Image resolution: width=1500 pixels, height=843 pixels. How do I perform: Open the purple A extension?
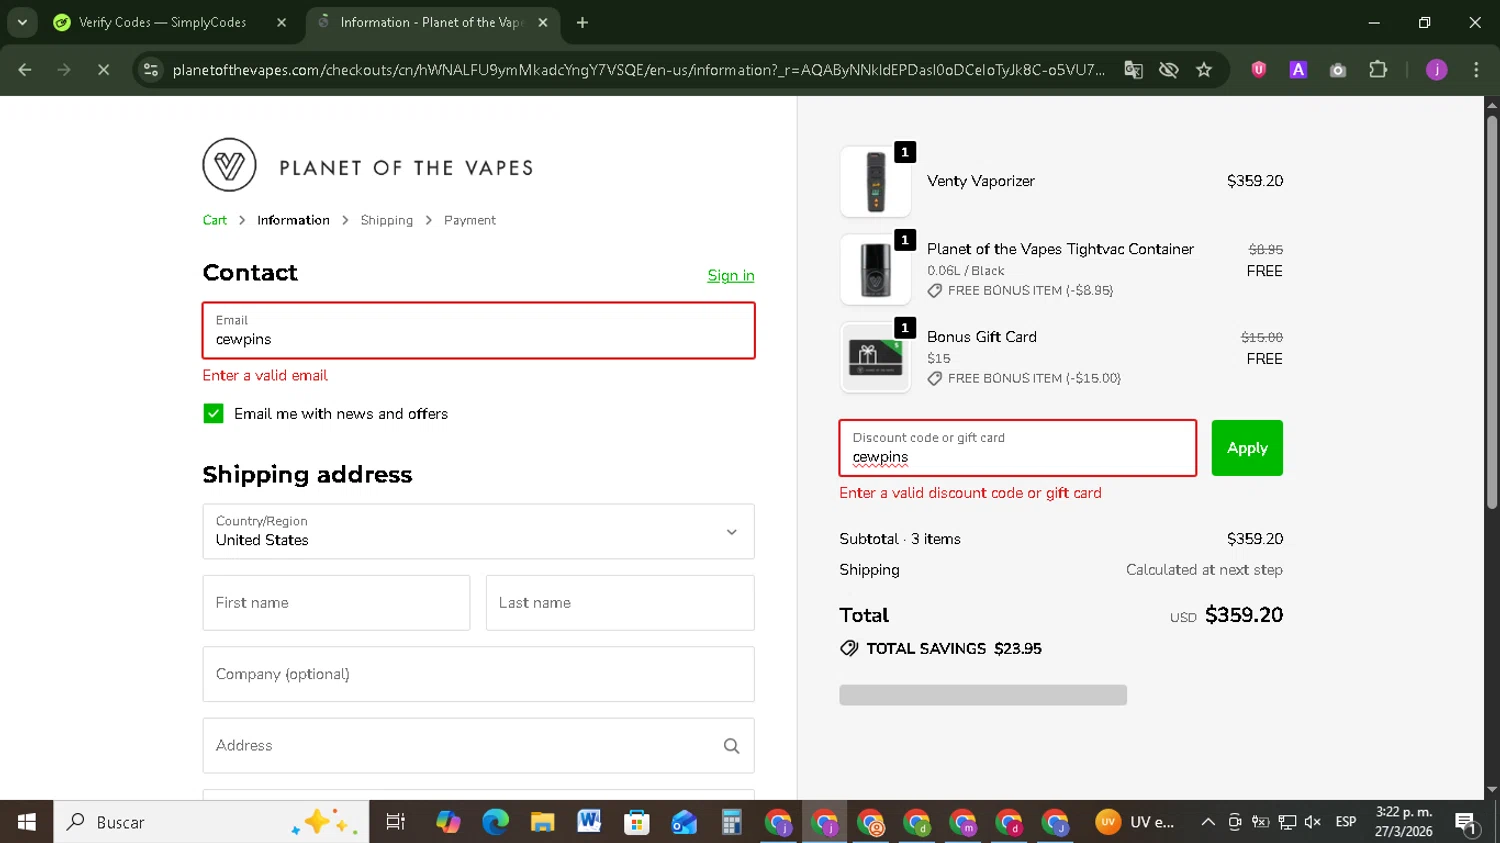tap(1298, 69)
